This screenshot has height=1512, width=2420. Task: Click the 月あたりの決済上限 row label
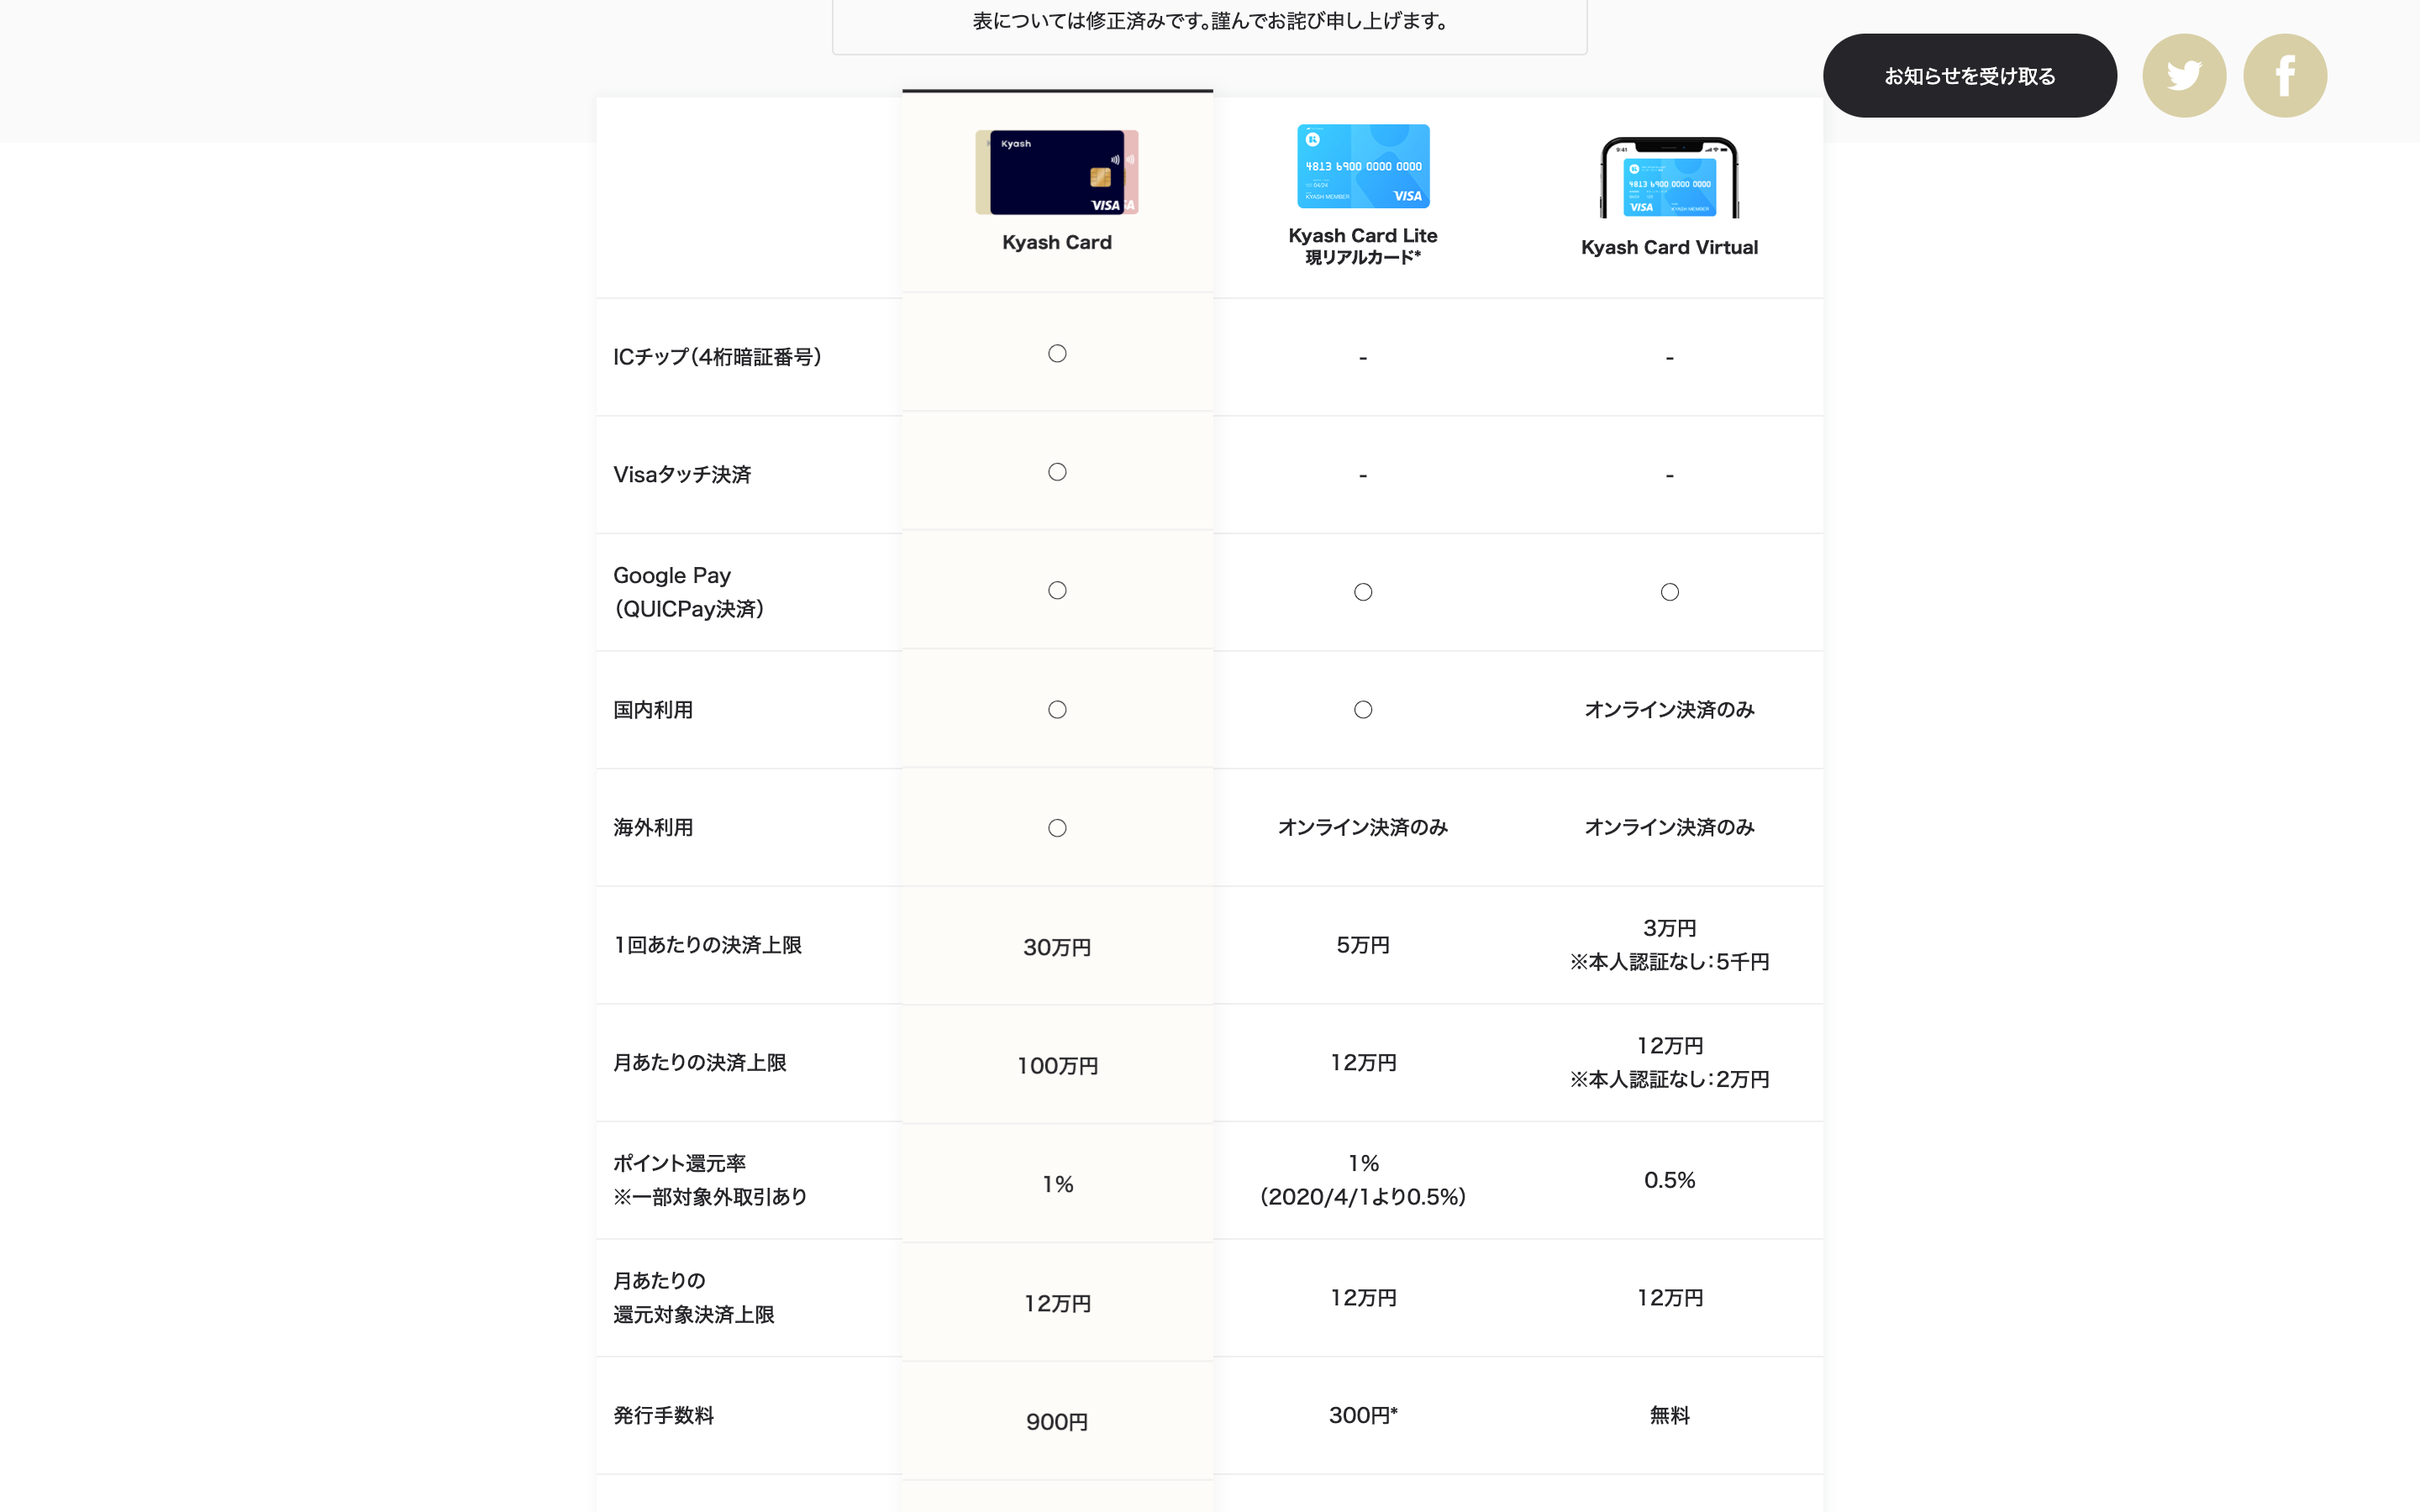click(700, 1063)
